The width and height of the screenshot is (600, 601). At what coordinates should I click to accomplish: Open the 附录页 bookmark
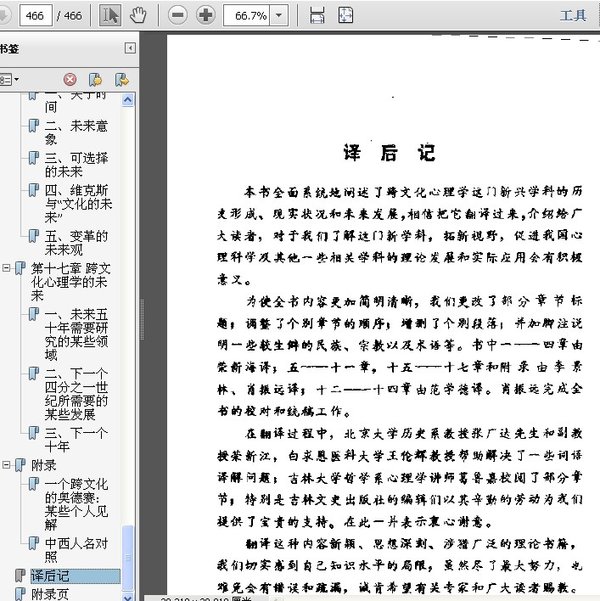[x=48, y=593]
